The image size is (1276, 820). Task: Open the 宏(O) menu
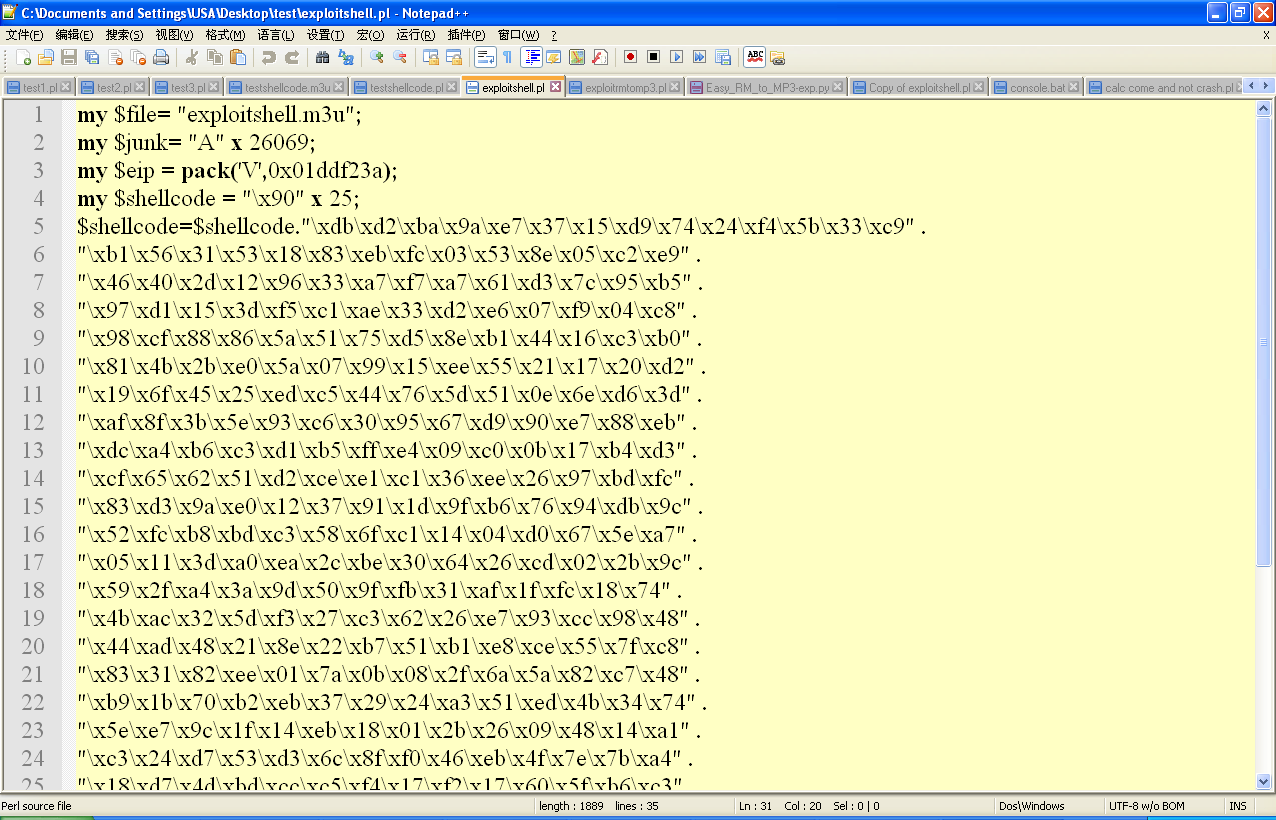pyautogui.click(x=371, y=35)
